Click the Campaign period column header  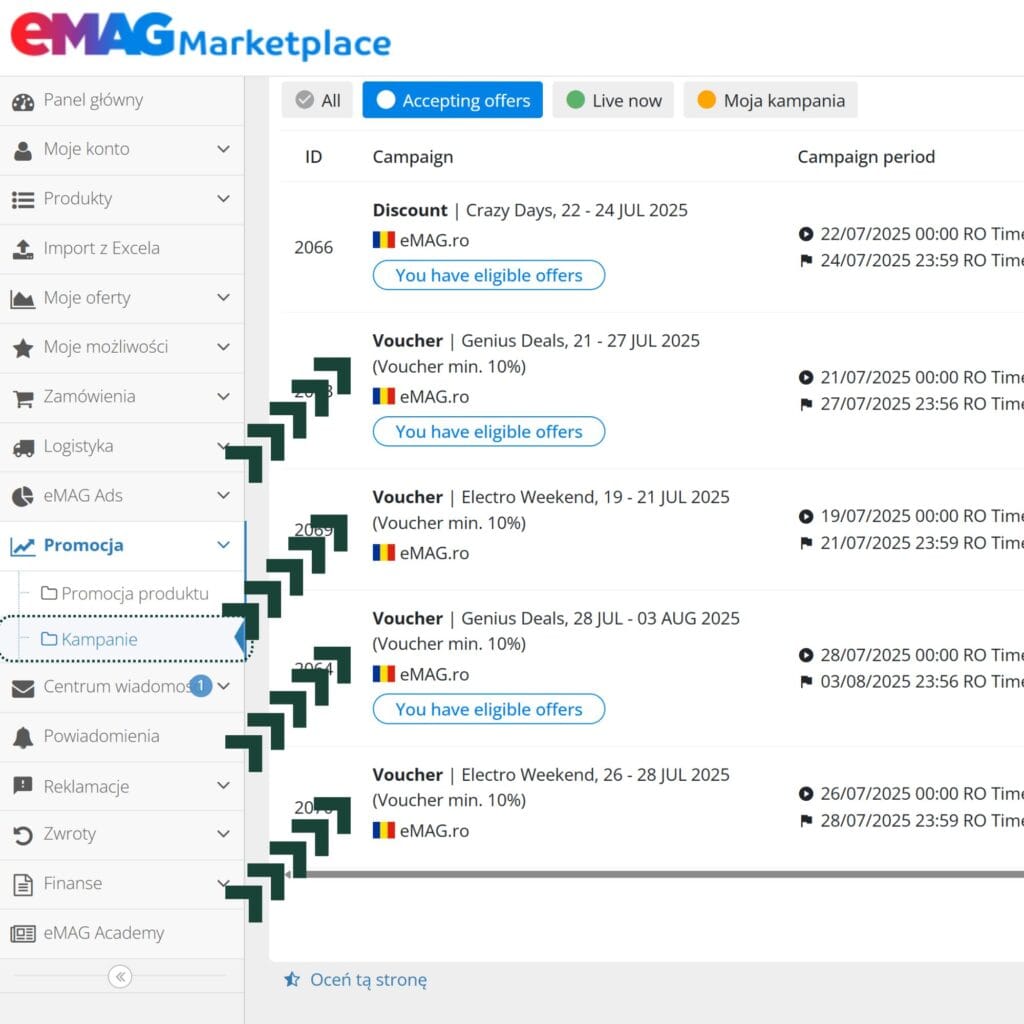866,157
